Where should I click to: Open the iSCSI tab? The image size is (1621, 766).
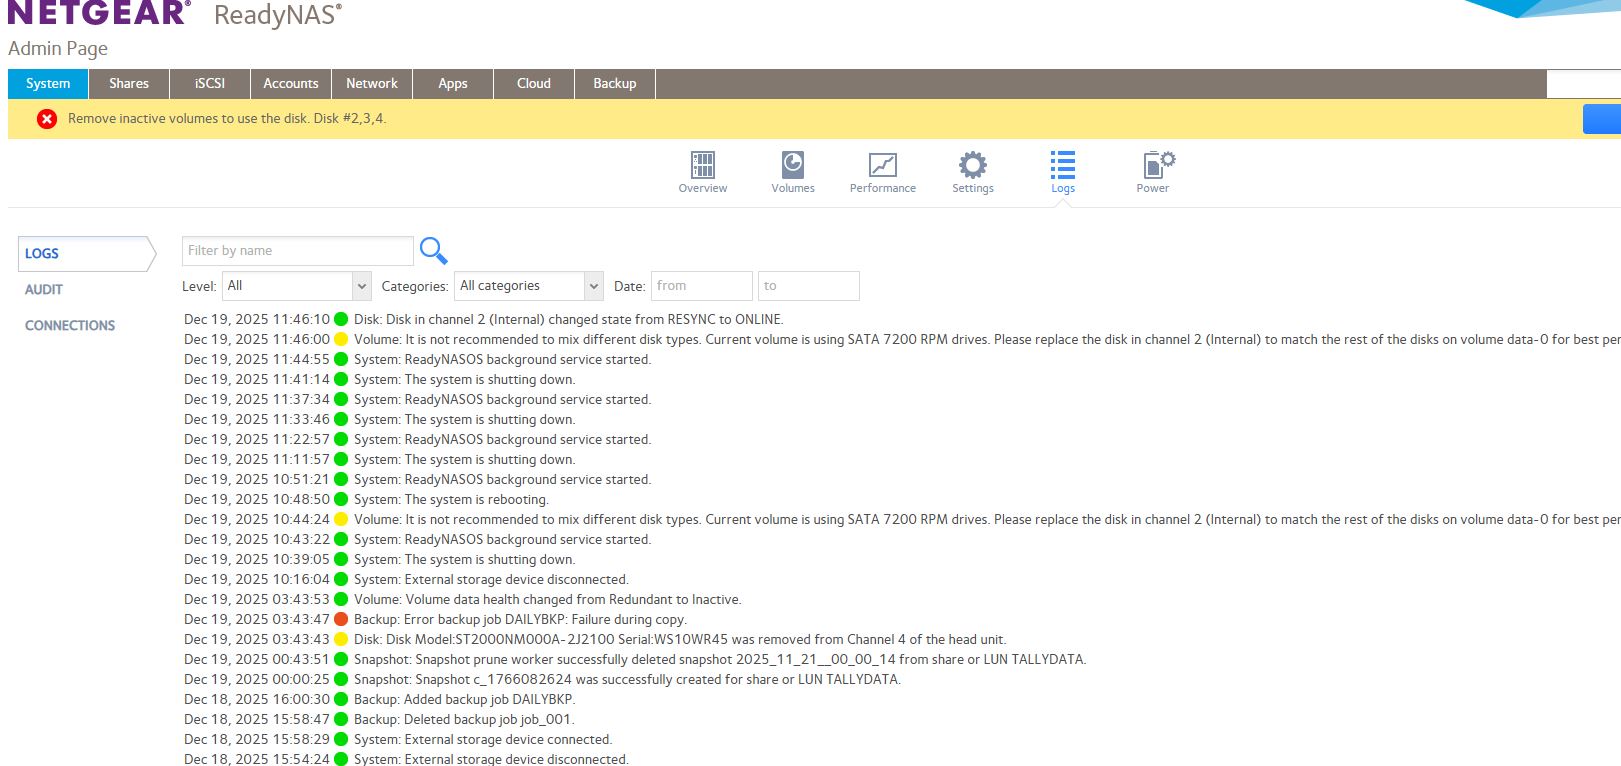(x=210, y=84)
